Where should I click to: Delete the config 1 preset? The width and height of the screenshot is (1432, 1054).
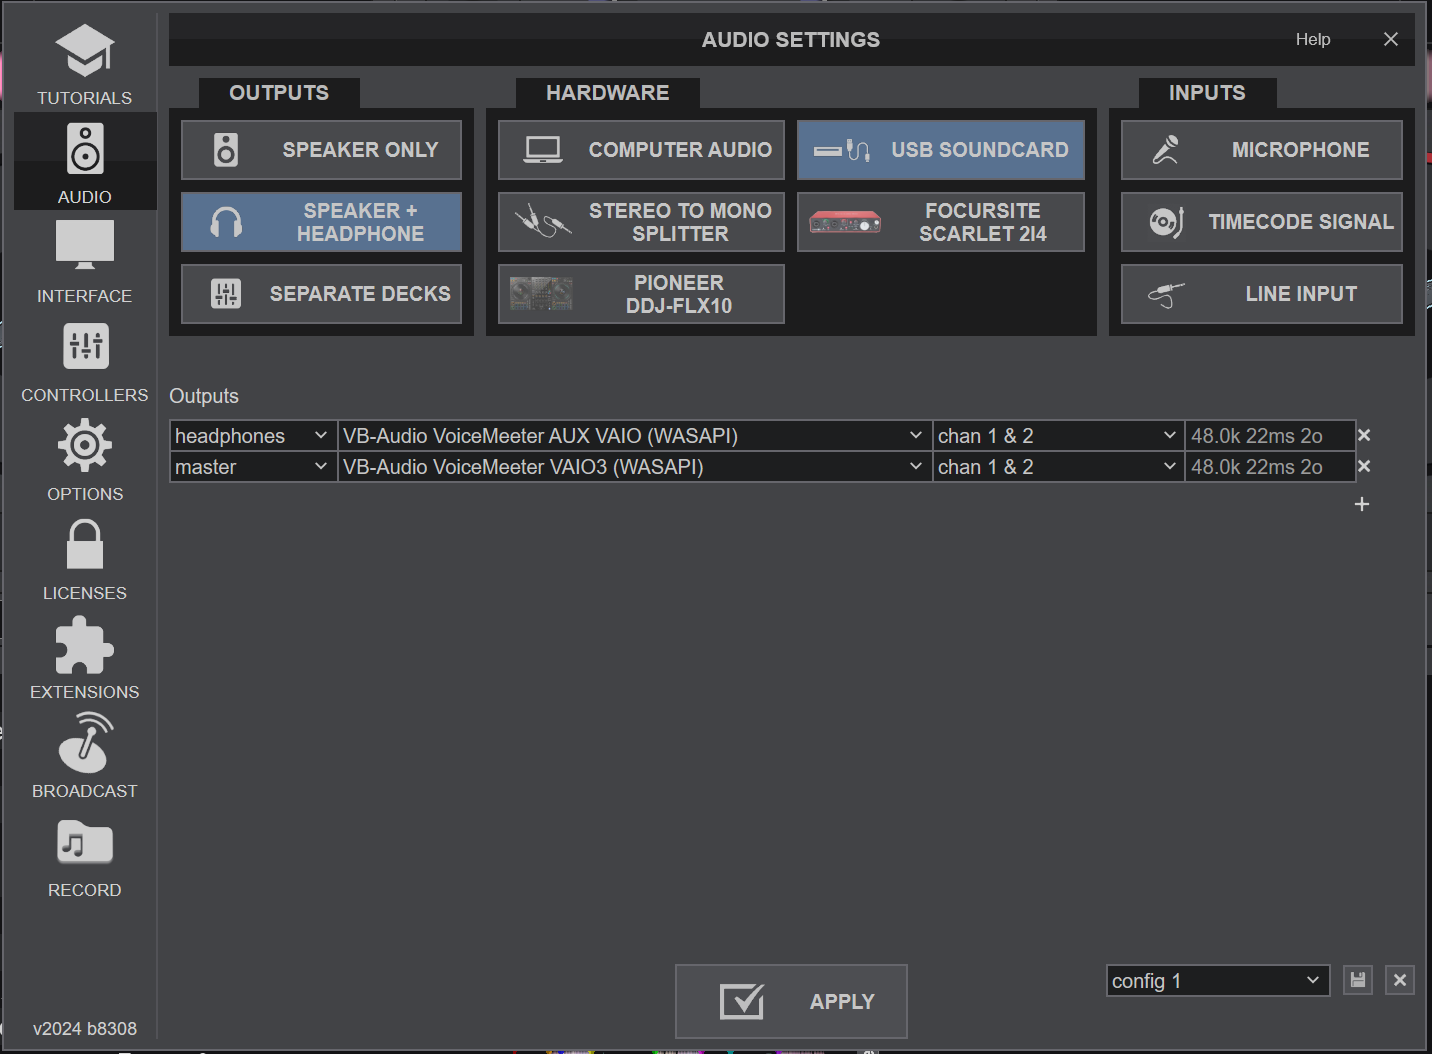[1400, 980]
